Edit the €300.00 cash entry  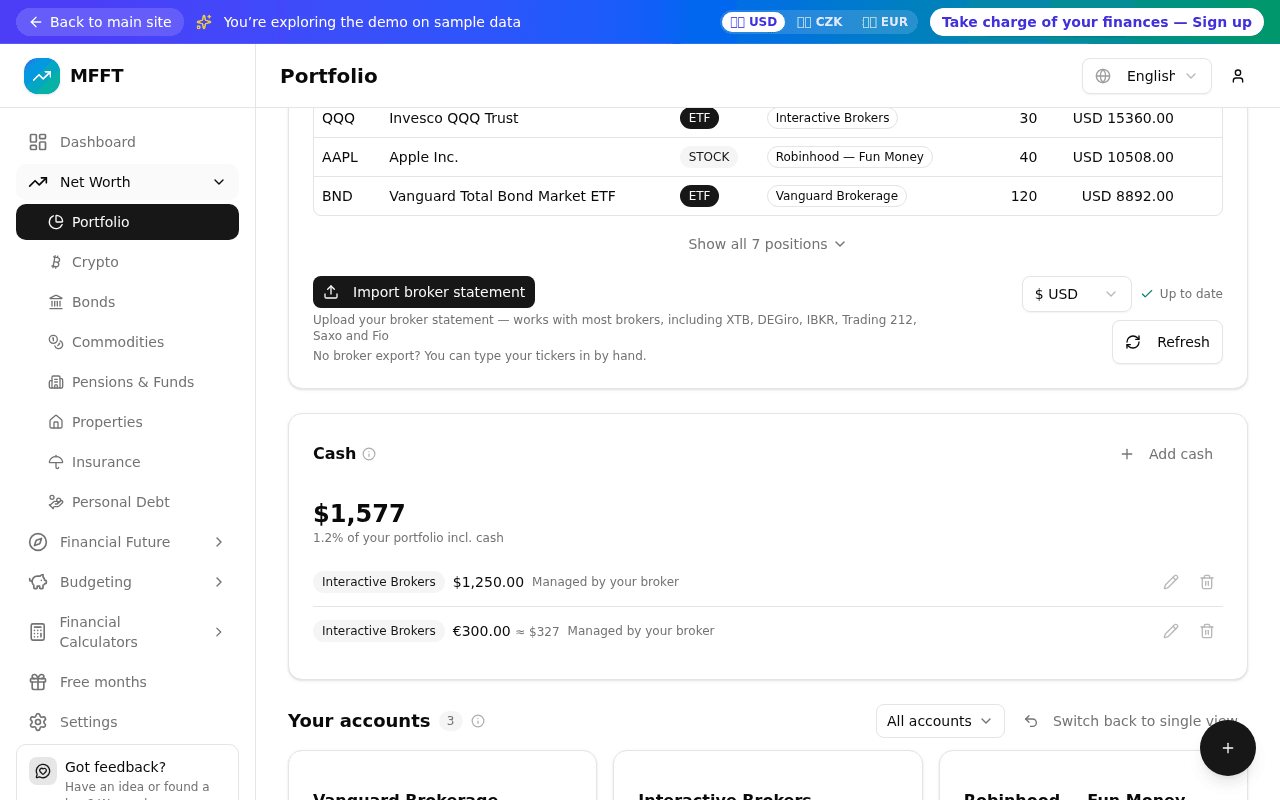(1171, 631)
